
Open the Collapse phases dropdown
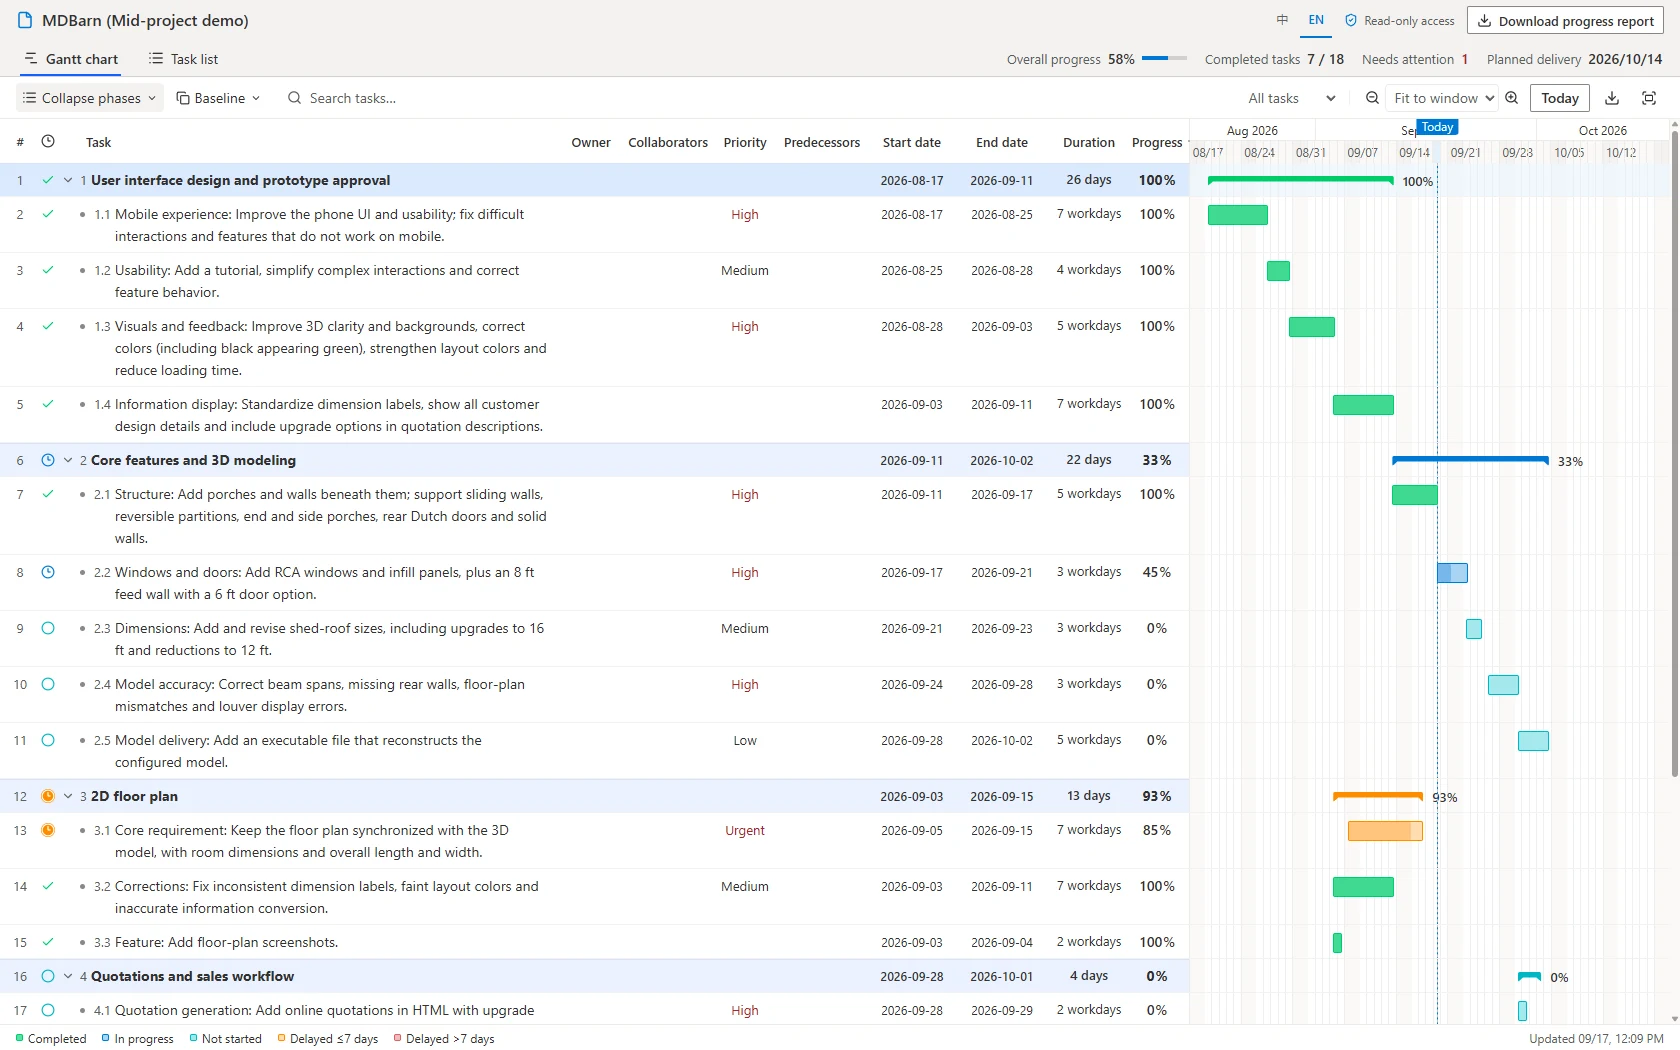(x=90, y=98)
